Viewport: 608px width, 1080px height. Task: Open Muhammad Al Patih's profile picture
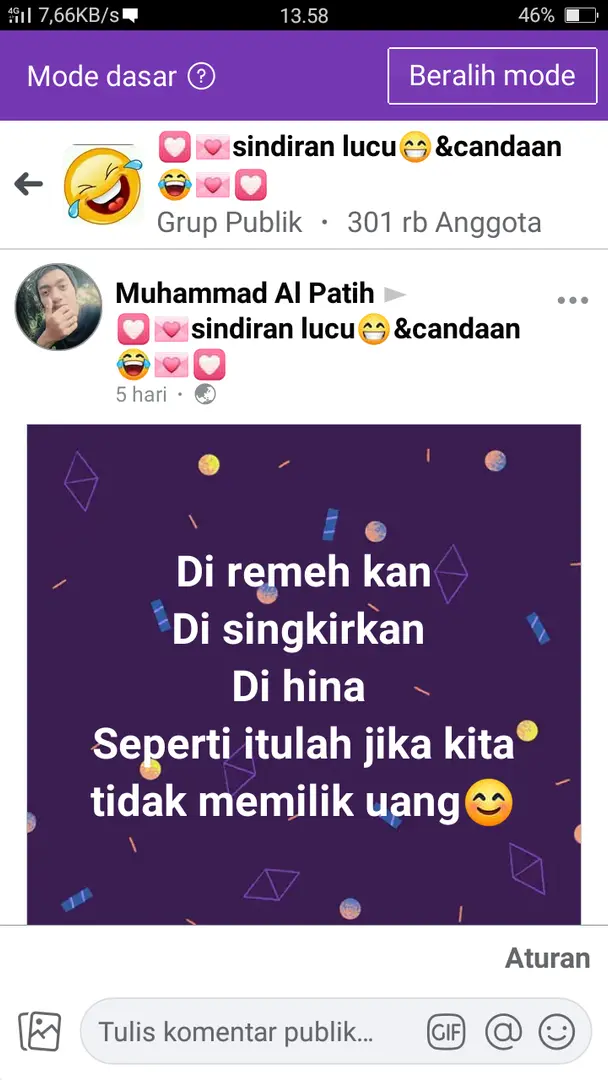pos(59,307)
